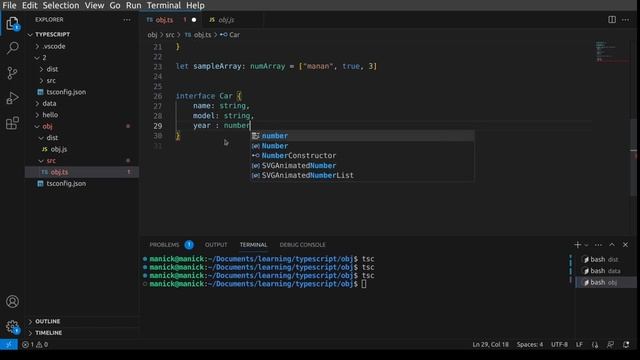Viewport: 640px width, 360px height.
Task: Switch to the Terminal panel tab
Action: pyautogui.click(x=253, y=245)
